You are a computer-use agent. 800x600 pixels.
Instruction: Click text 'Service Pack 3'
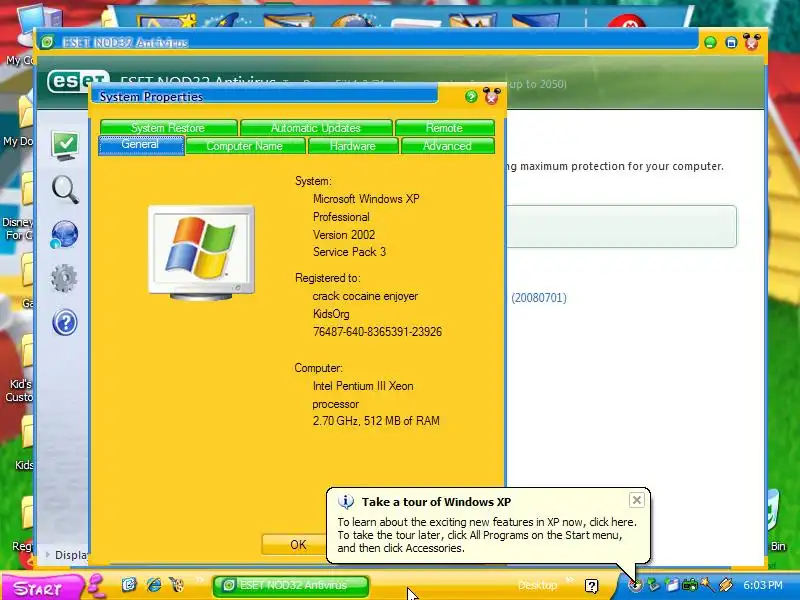click(349, 252)
